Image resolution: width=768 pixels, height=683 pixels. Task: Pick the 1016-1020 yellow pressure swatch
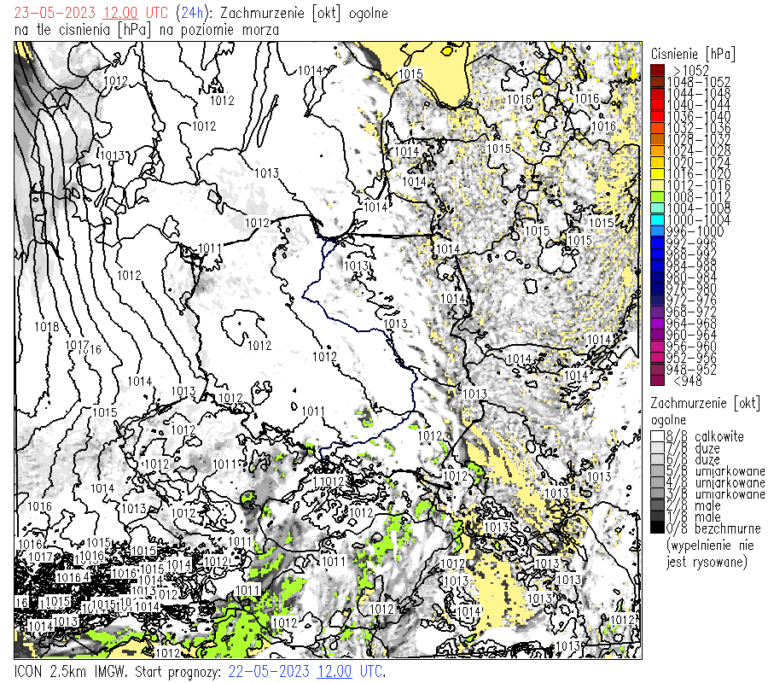[x=657, y=173]
